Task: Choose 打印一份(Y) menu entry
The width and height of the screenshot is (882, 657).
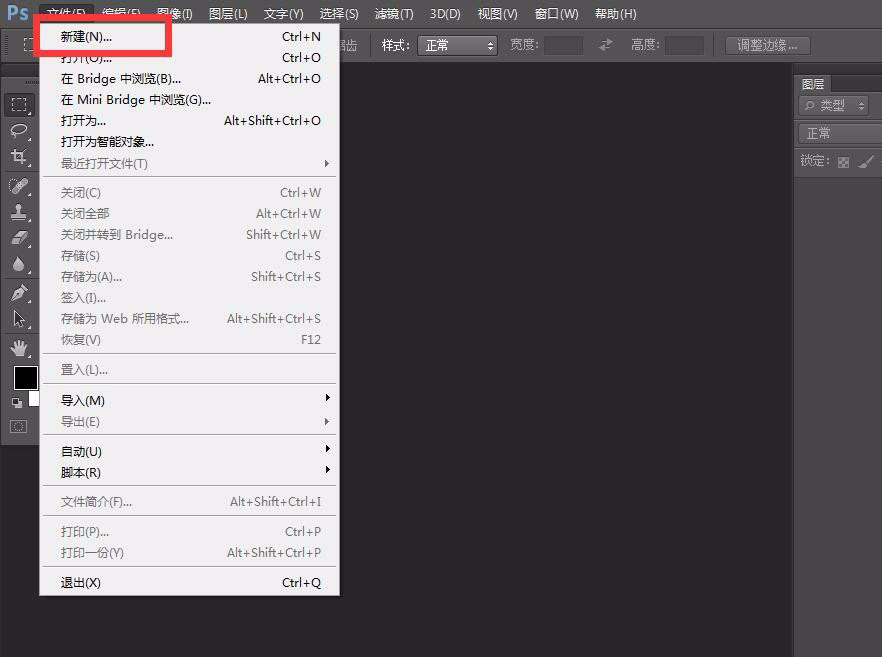Action: pos(189,553)
